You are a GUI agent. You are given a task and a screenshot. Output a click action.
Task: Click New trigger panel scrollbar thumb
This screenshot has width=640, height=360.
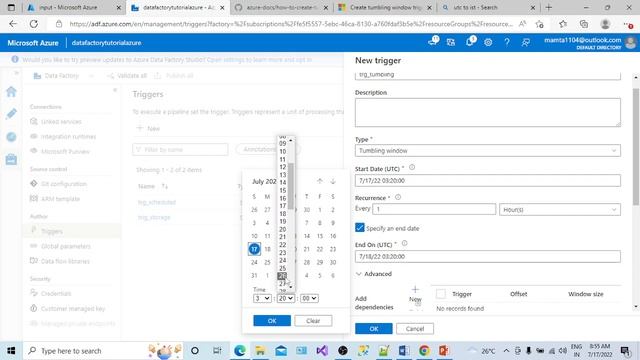(x=636, y=146)
